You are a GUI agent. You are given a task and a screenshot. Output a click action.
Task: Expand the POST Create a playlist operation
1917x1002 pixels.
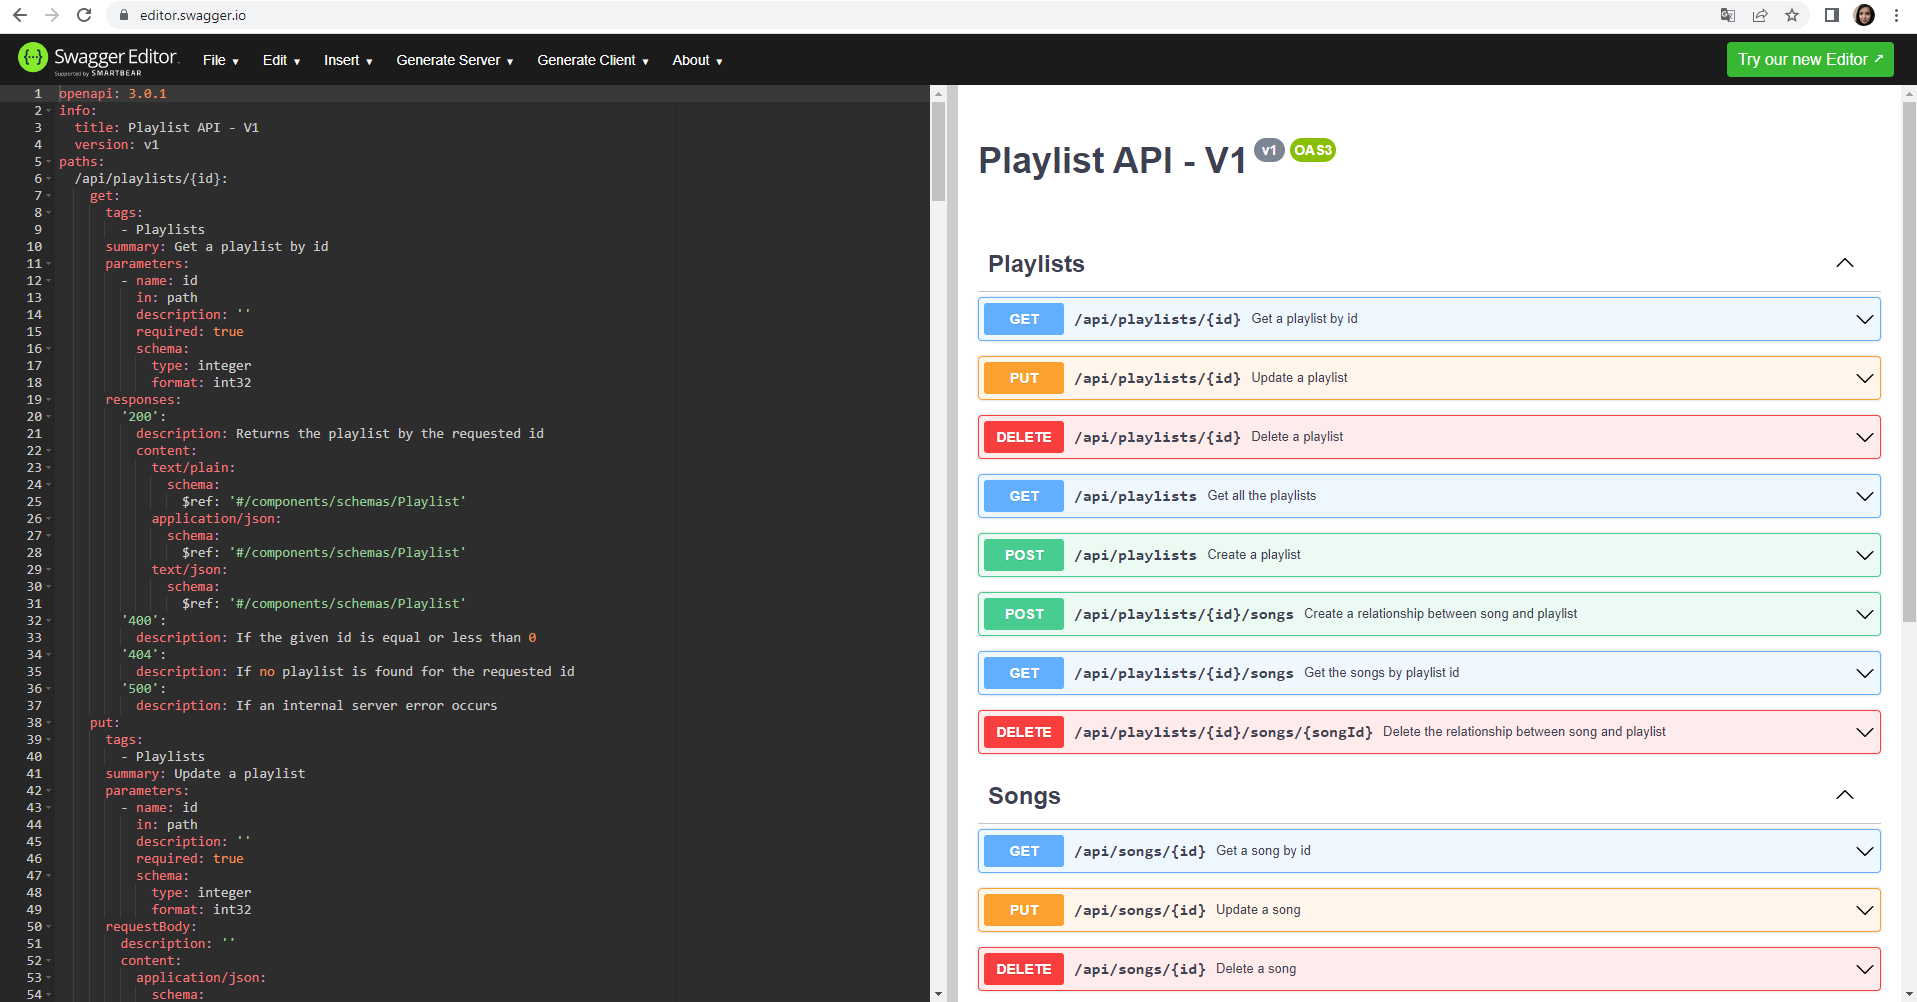[1864, 555]
